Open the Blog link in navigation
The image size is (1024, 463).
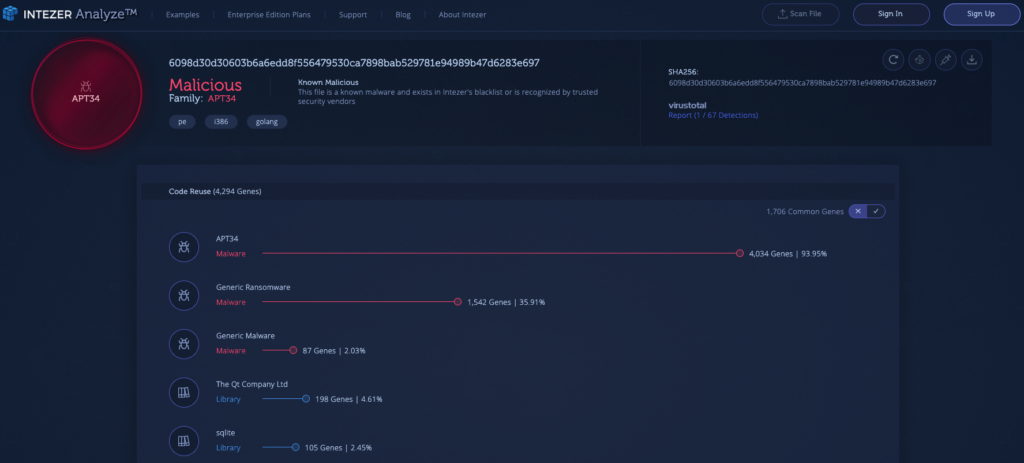pyautogui.click(x=403, y=14)
